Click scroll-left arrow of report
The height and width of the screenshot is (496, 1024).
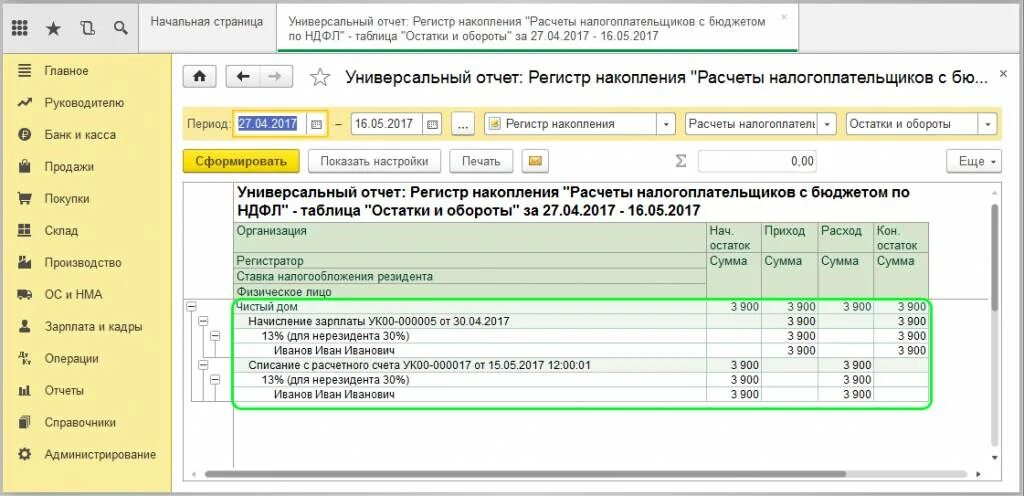coord(193,474)
